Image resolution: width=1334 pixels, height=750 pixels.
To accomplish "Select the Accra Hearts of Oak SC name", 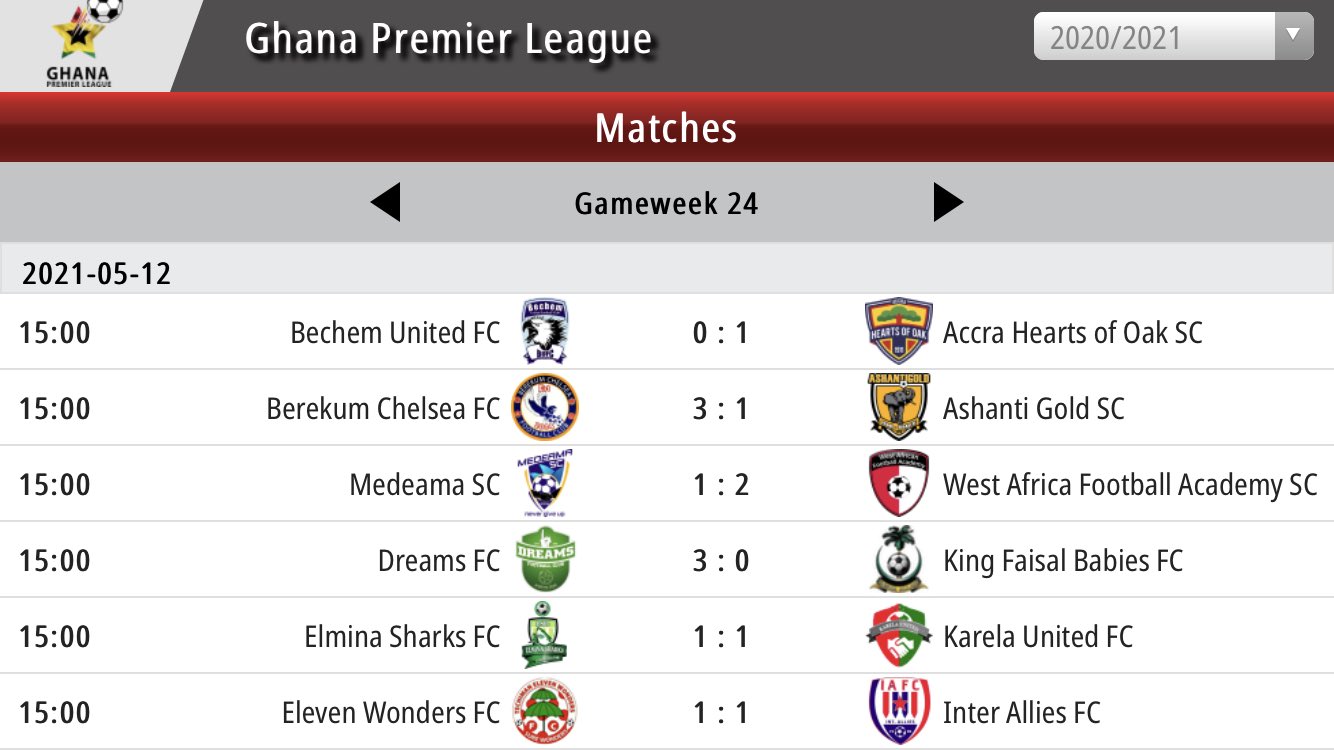I will [1072, 332].
